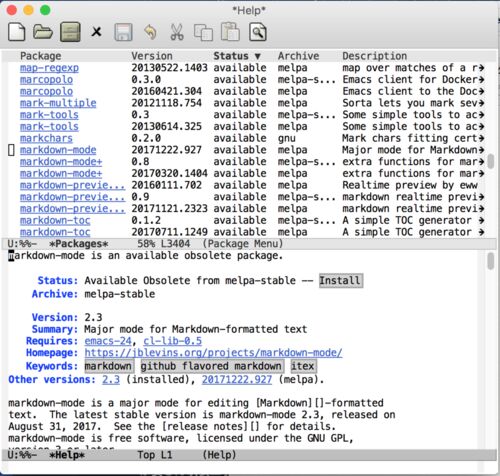500x476 pixels.
Task: Click the *Packages* mode line buffer name
Action: click(x=79, y=244)
